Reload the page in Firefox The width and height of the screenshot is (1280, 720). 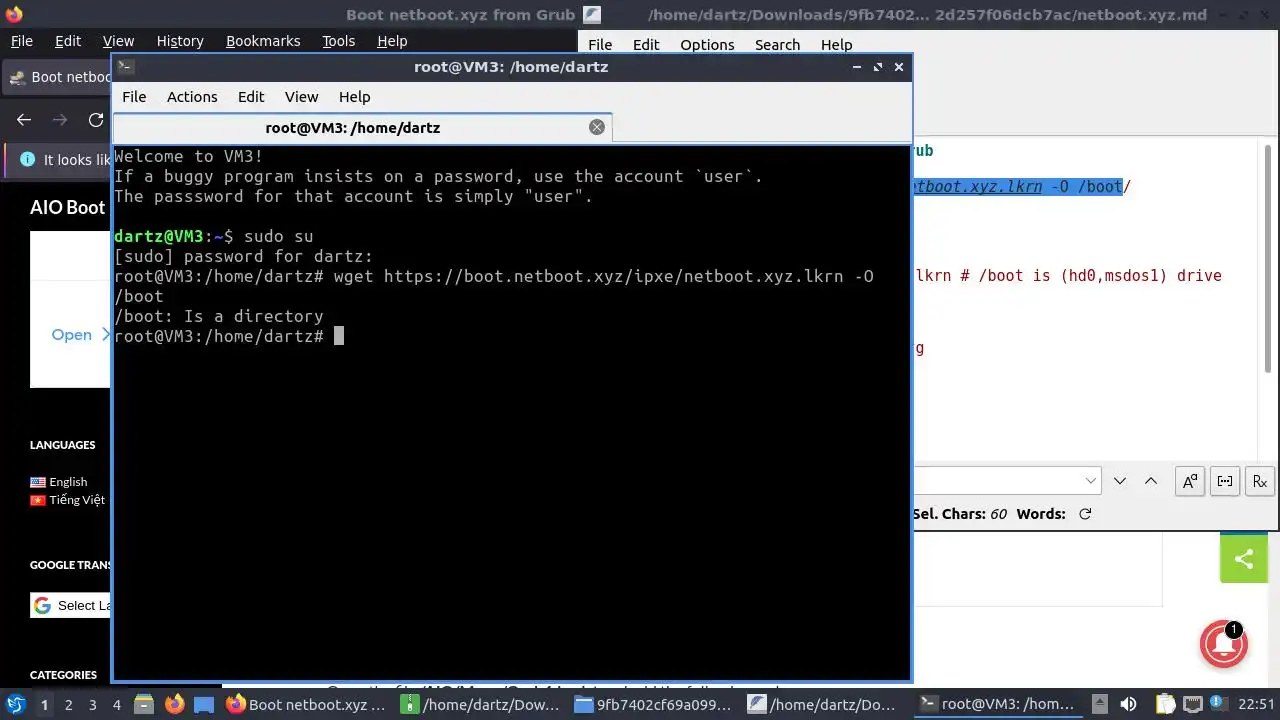[96, 120]
